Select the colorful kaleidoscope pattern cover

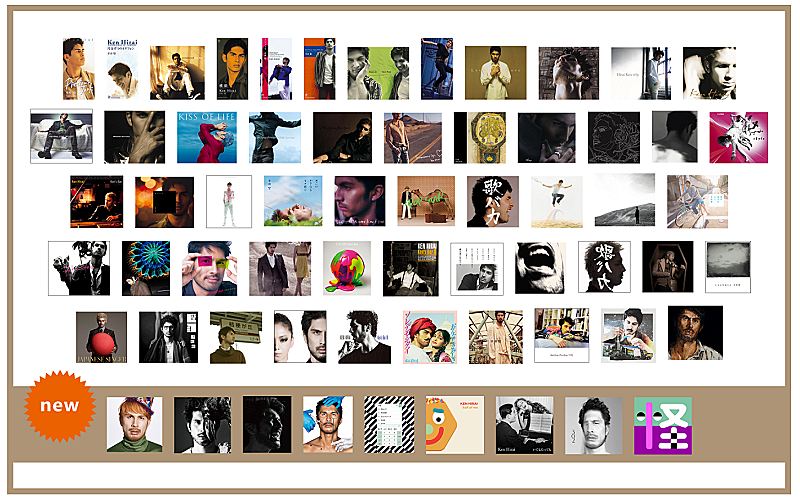click(146, 268)
